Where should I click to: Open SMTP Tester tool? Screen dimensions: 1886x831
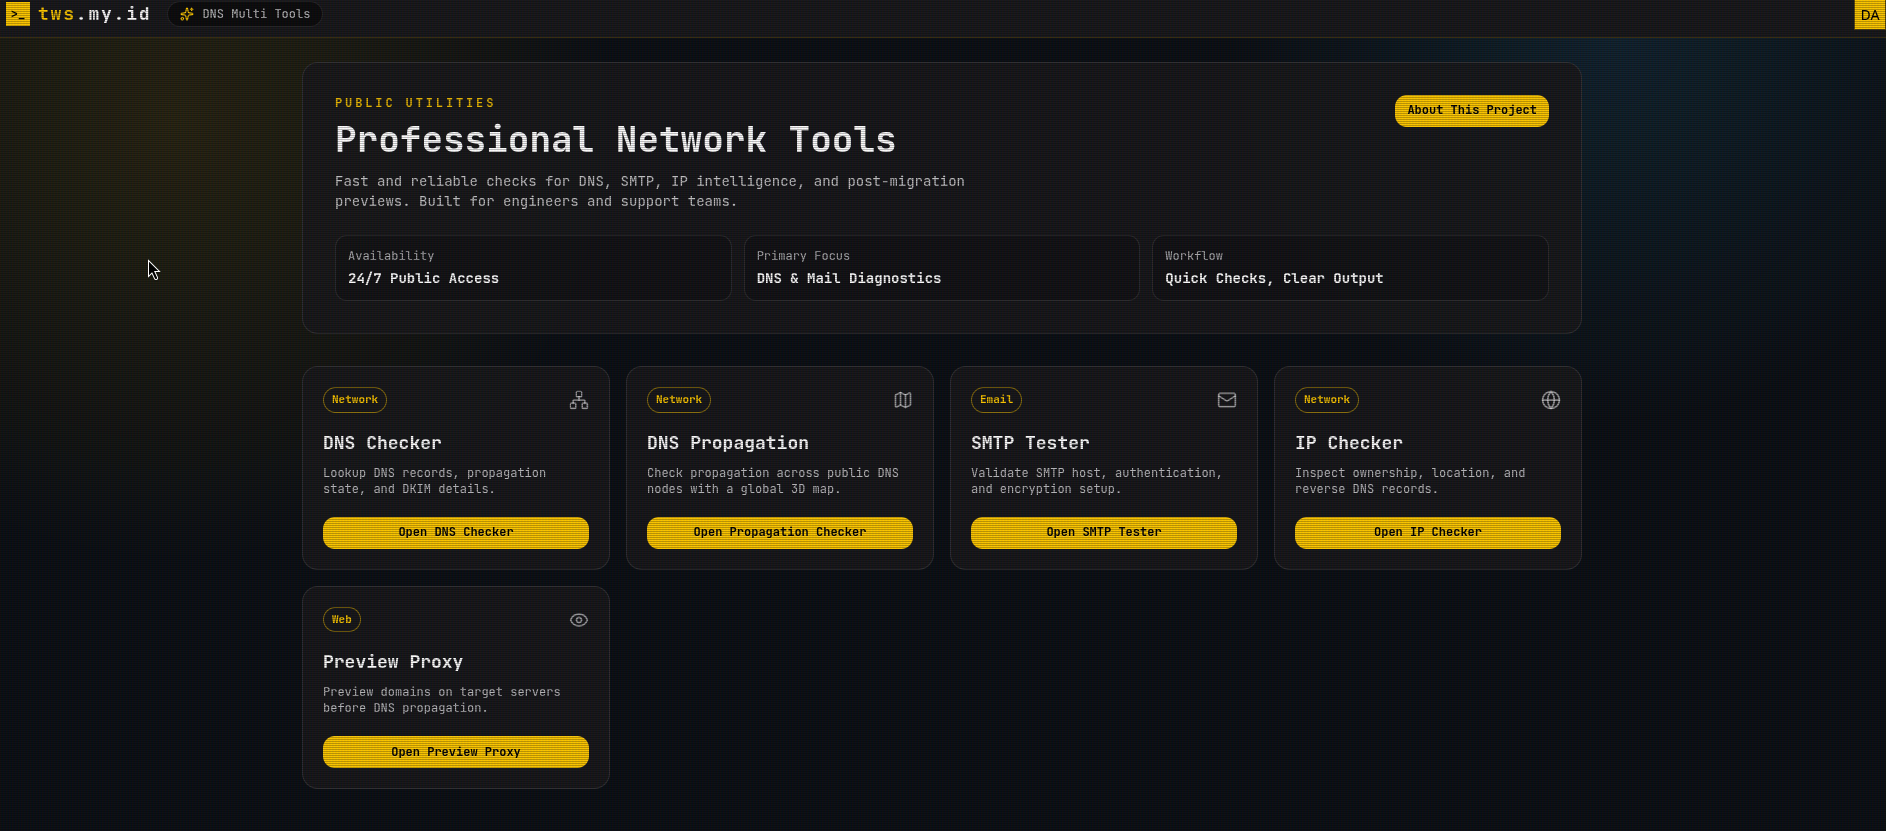tap(1104, 532)
